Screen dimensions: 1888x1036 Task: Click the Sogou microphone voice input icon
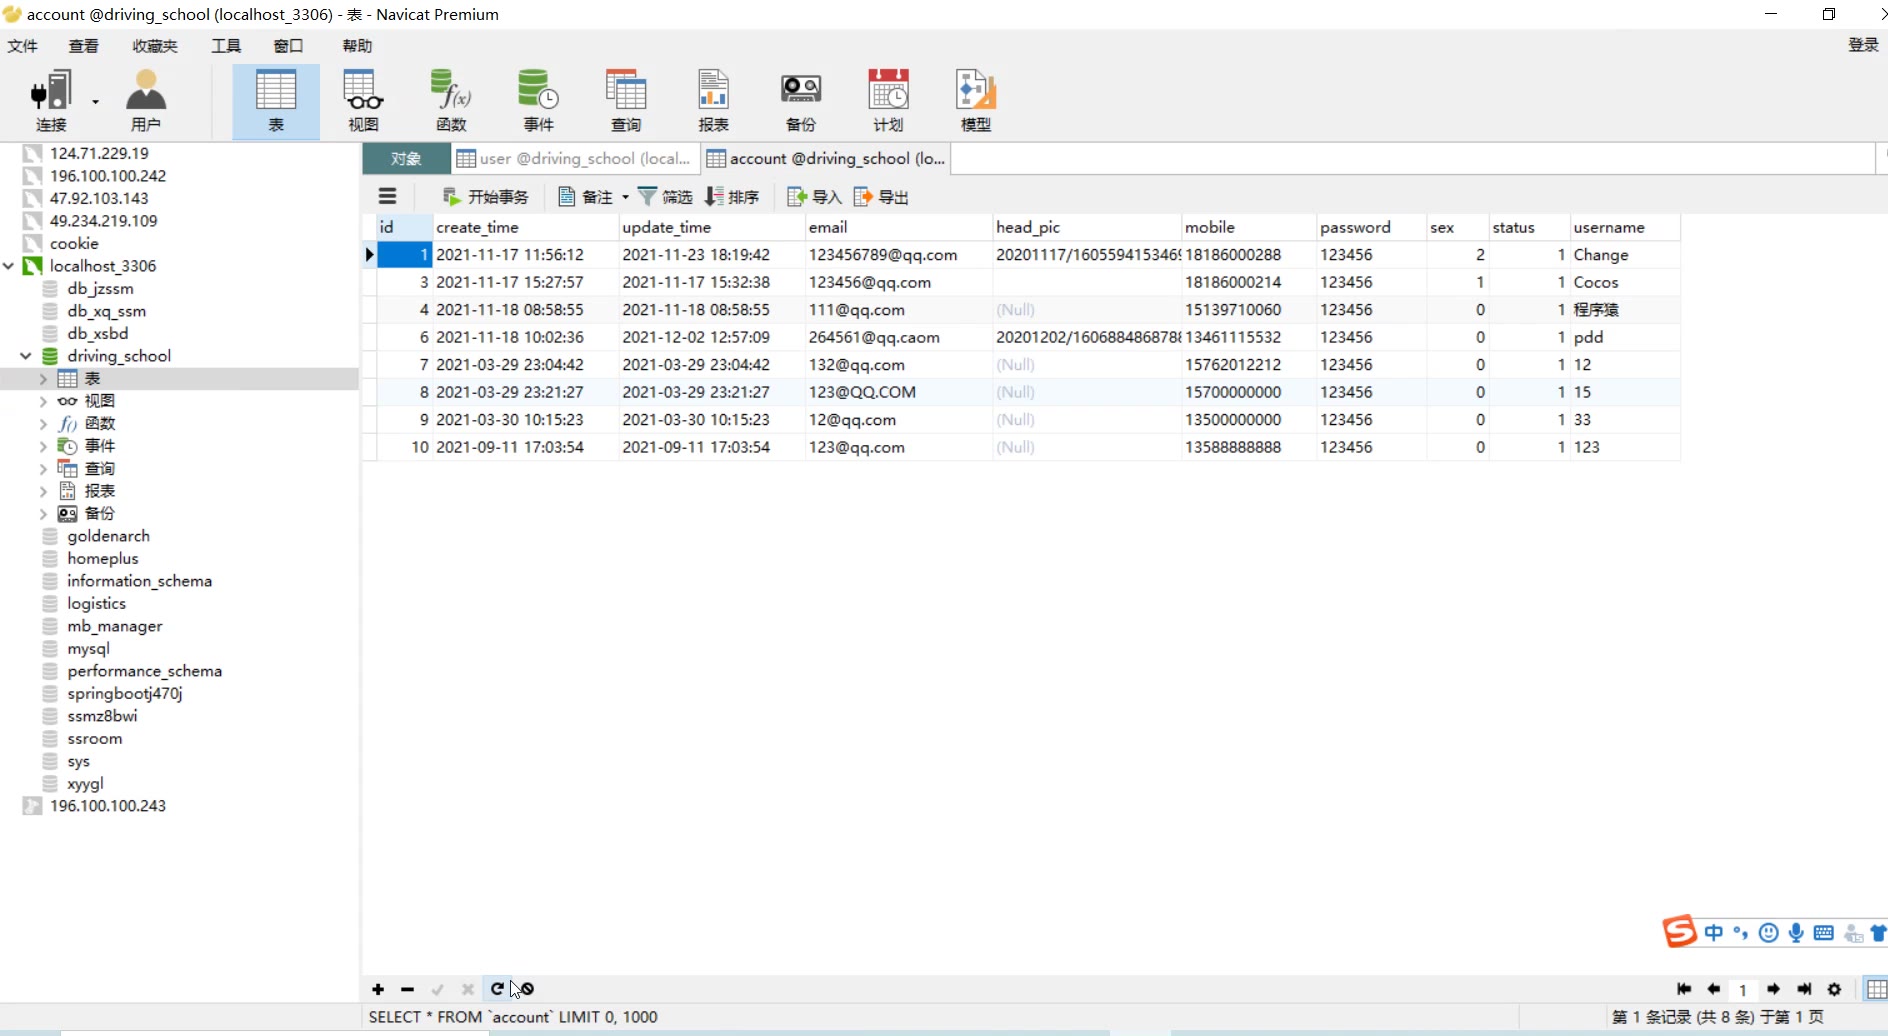[1796, 933]
